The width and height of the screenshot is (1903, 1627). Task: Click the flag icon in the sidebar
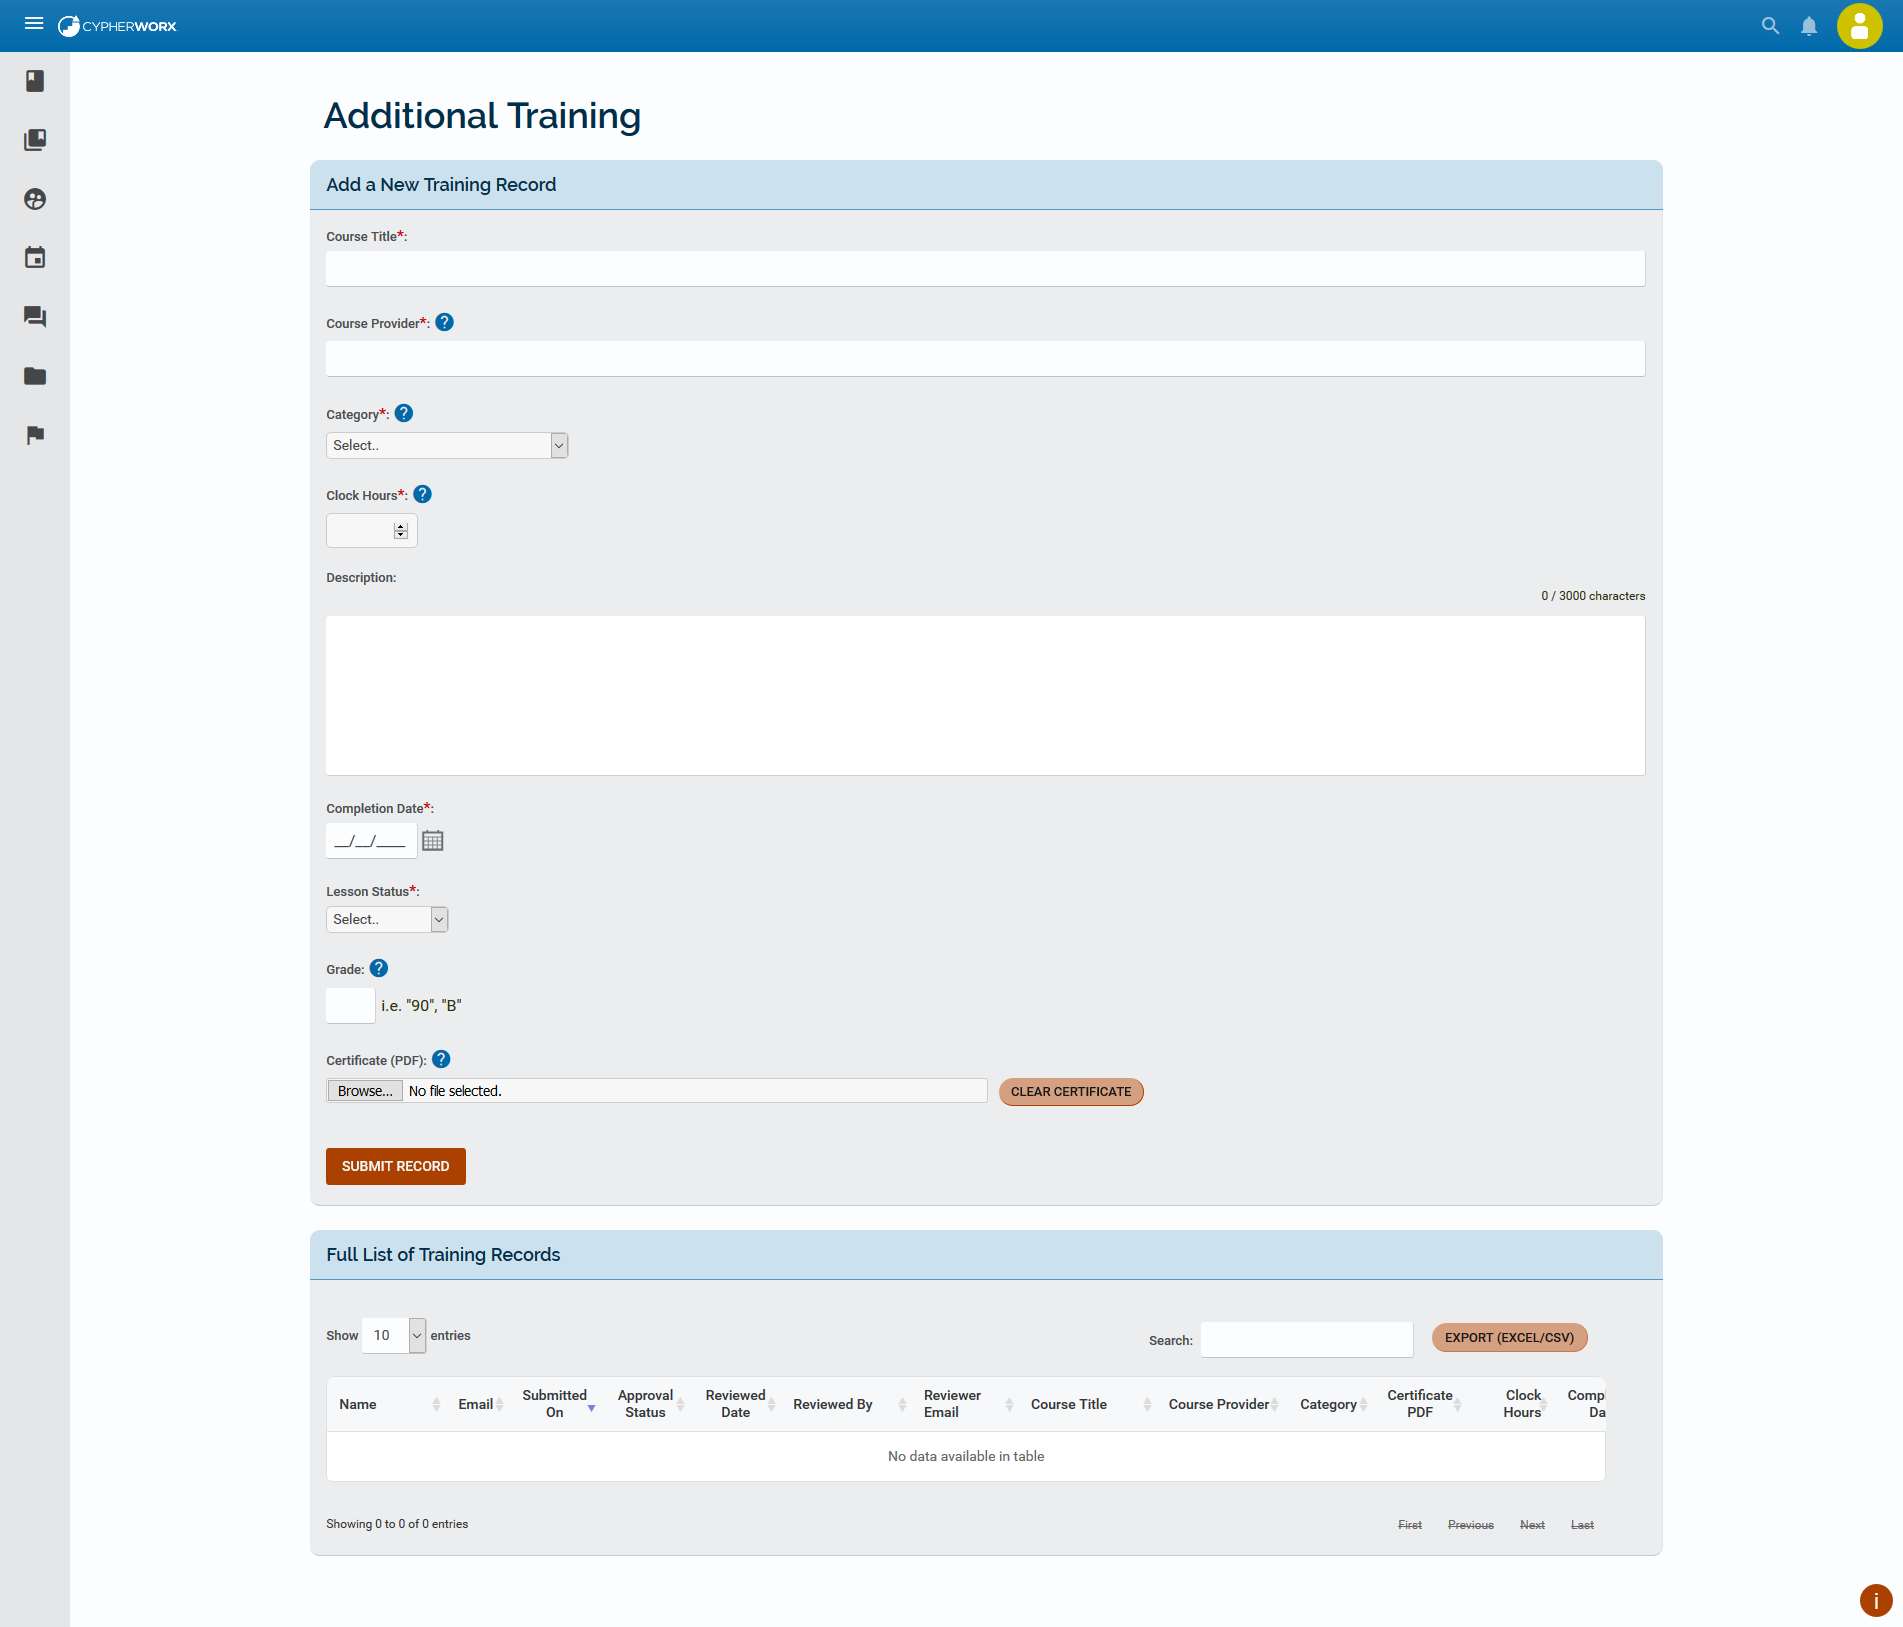pos(35,435)
